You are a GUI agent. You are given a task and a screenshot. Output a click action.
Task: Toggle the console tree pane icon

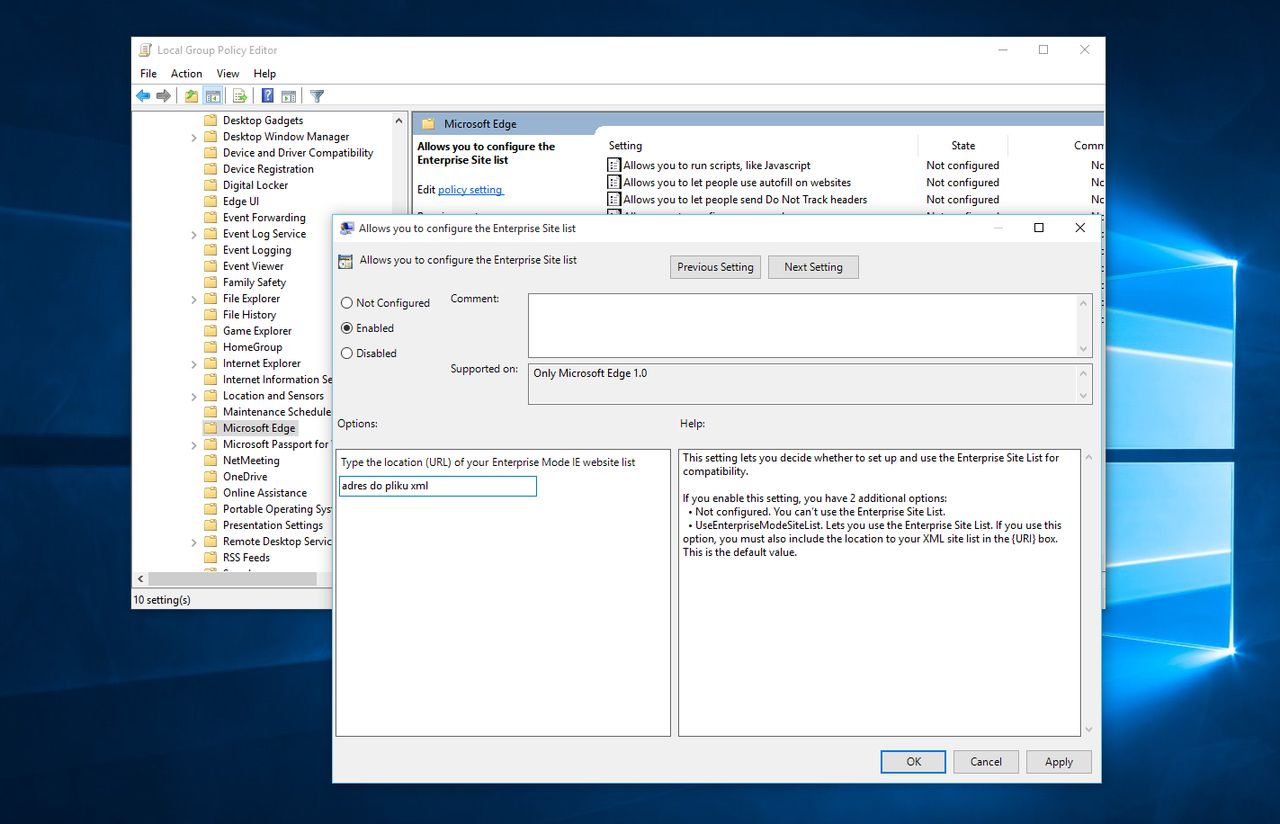[x=212, y=96]
